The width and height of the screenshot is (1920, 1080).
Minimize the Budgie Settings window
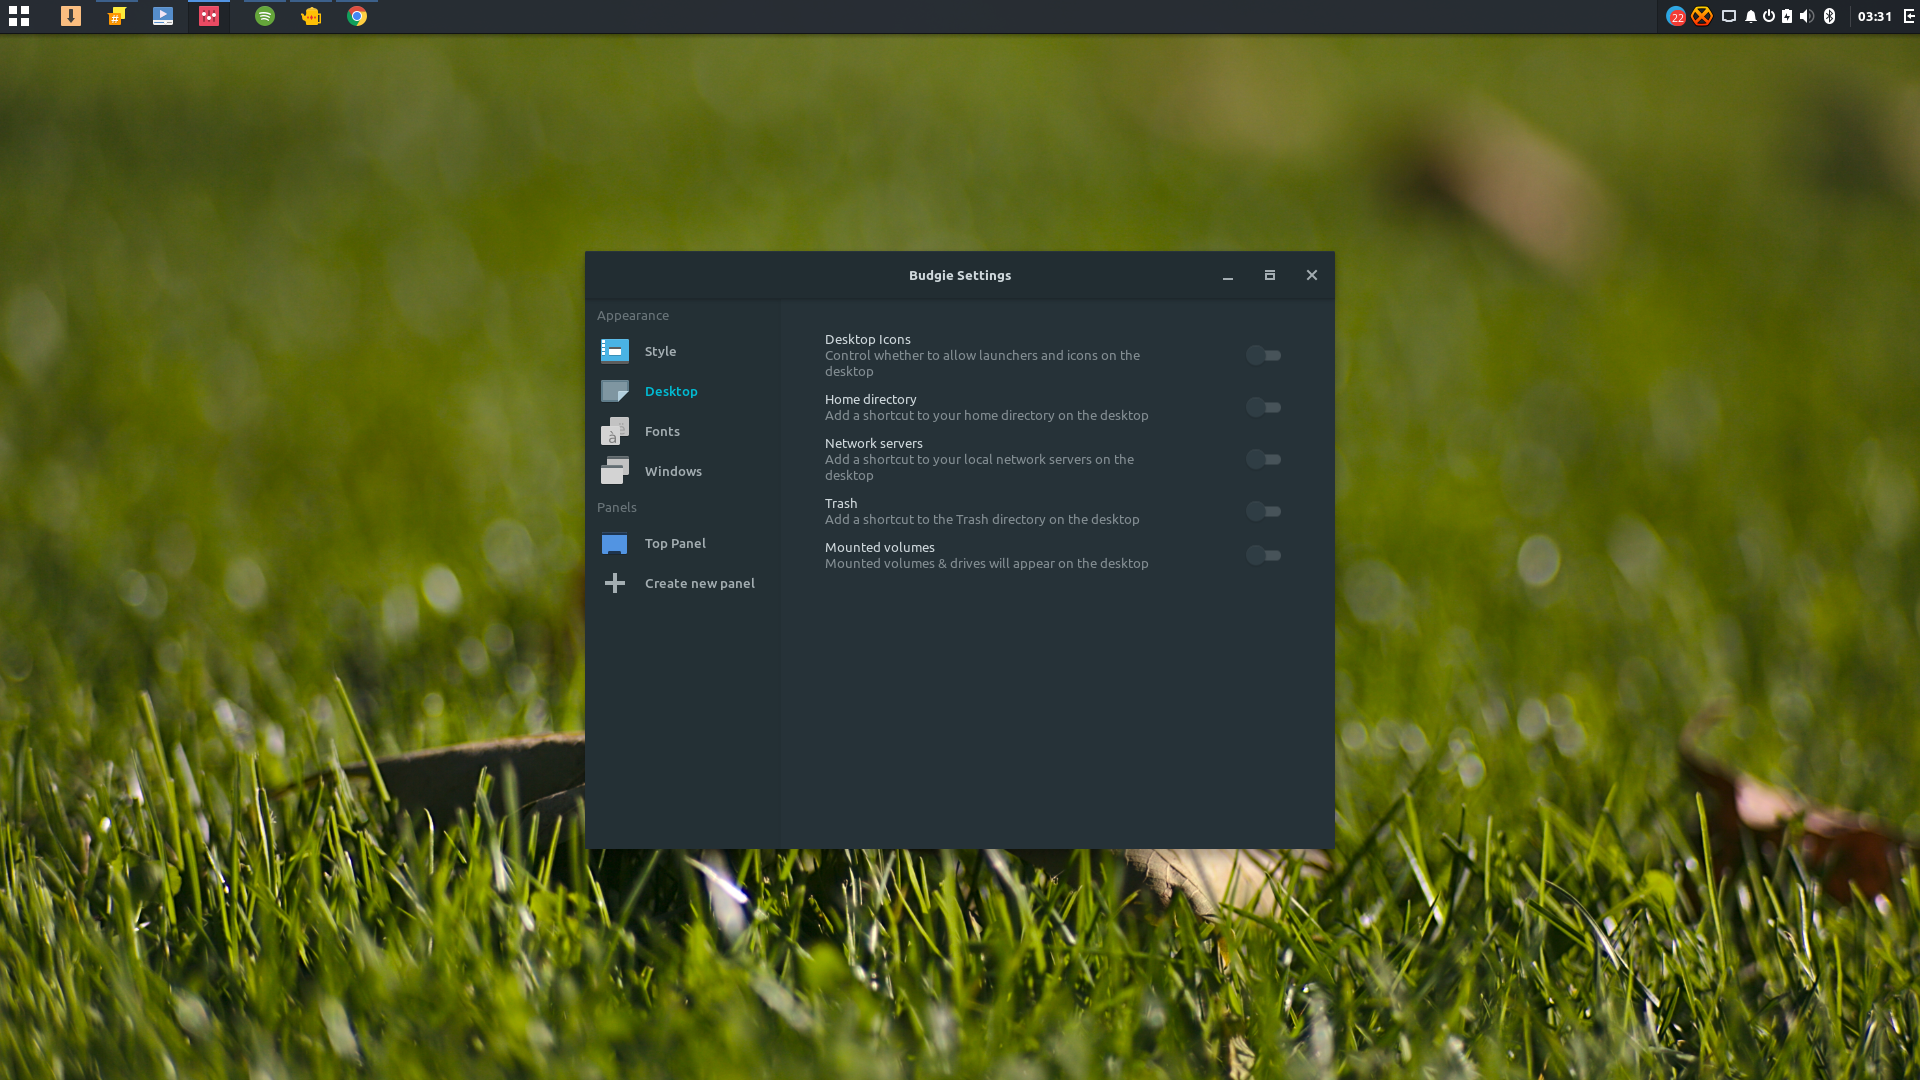(x=1228, y=275)
